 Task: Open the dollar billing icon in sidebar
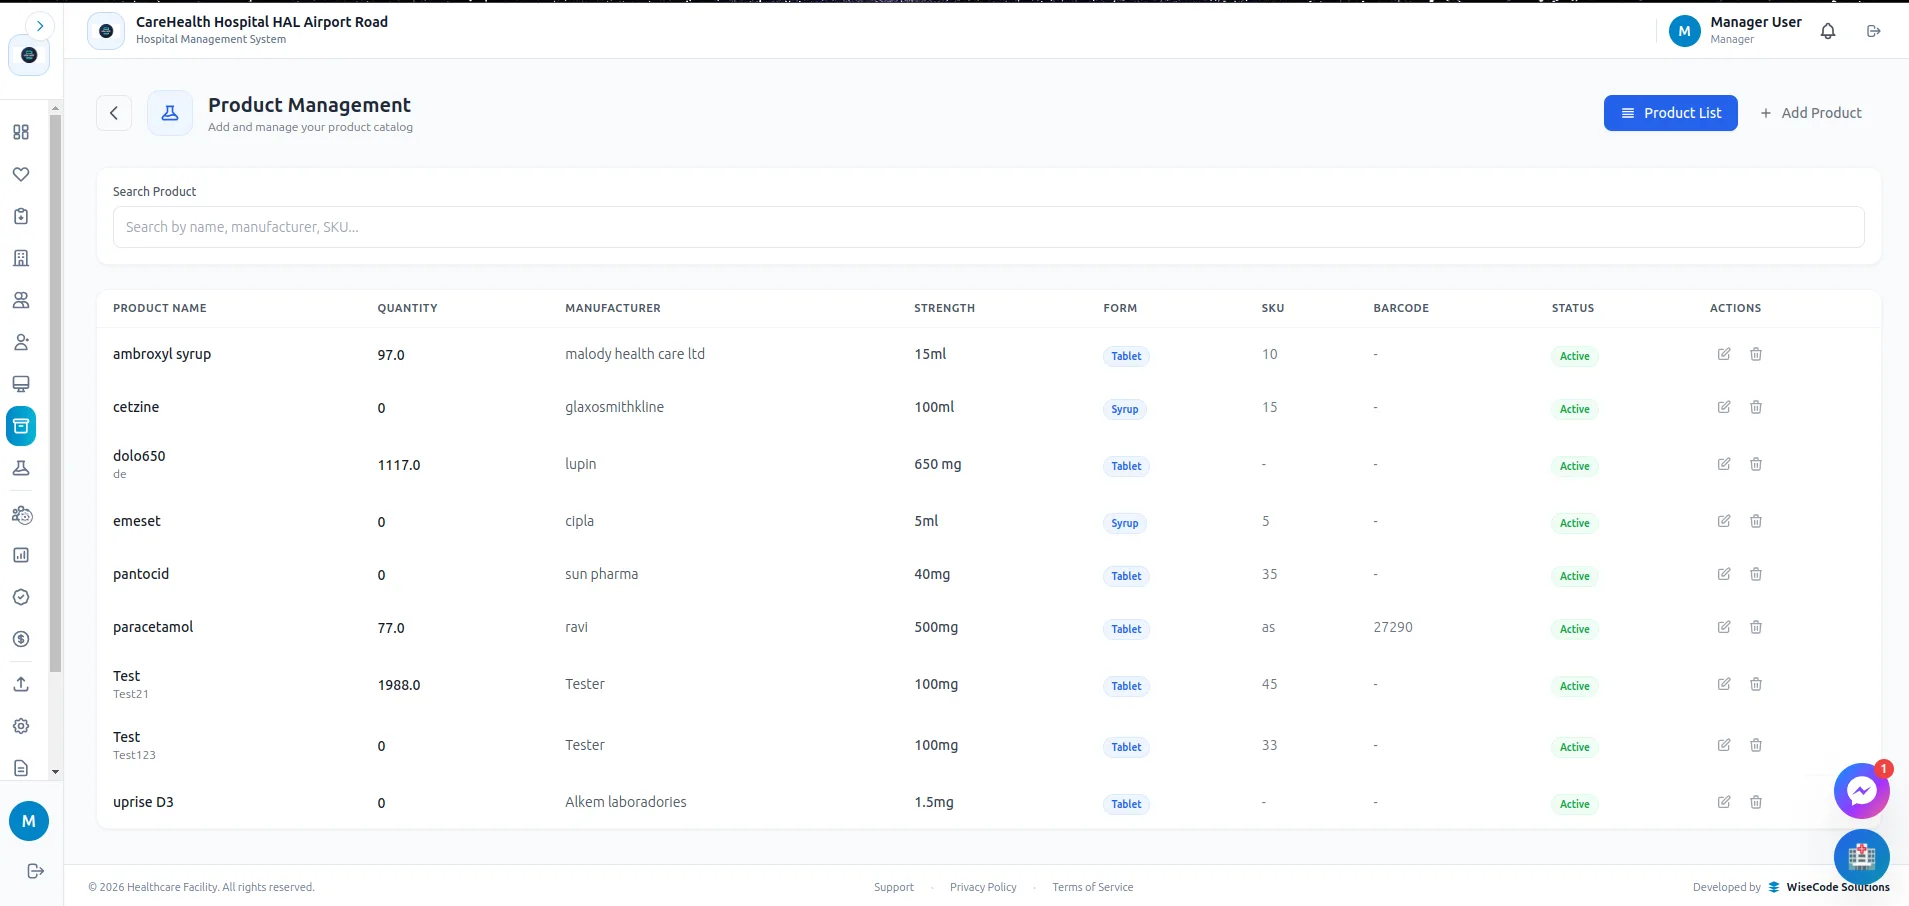point(21,639)
